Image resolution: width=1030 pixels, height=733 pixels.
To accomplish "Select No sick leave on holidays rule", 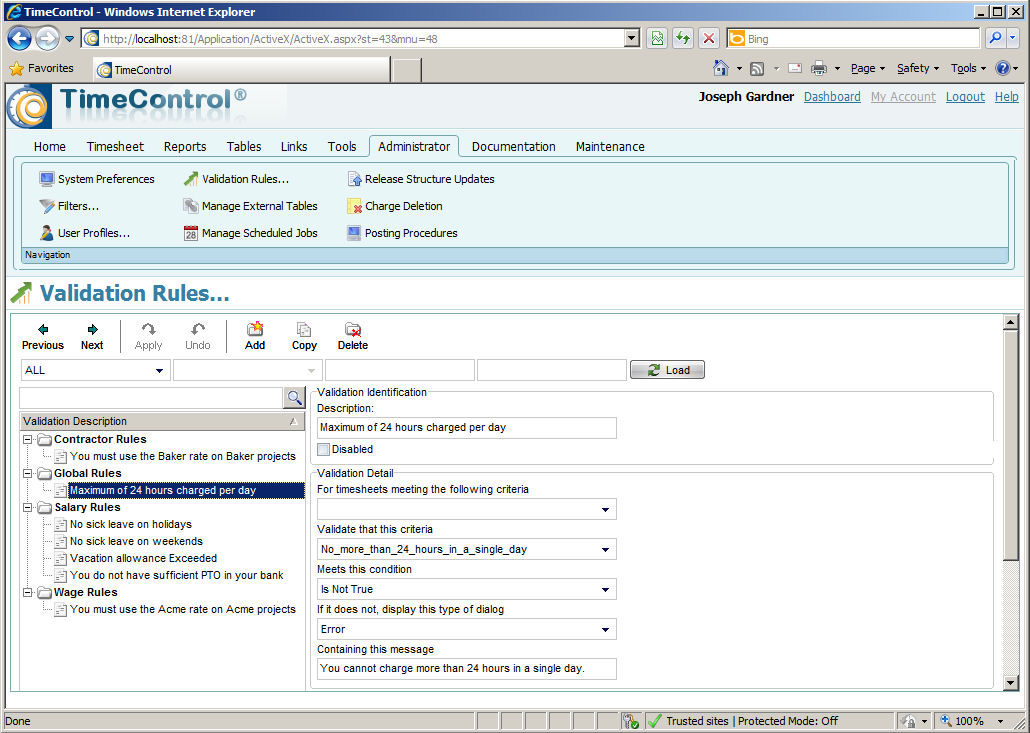I will [x=131, y=524].
